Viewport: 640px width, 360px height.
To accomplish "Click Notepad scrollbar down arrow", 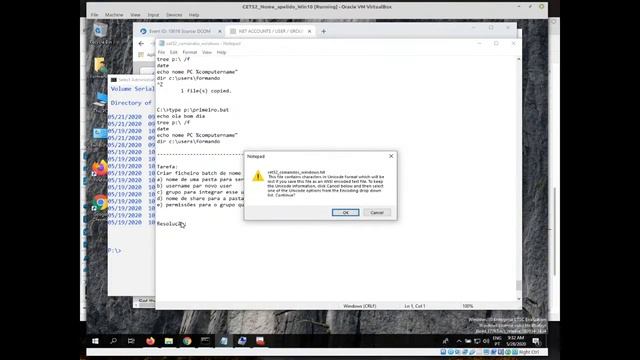I will click(x=518, y=299).
